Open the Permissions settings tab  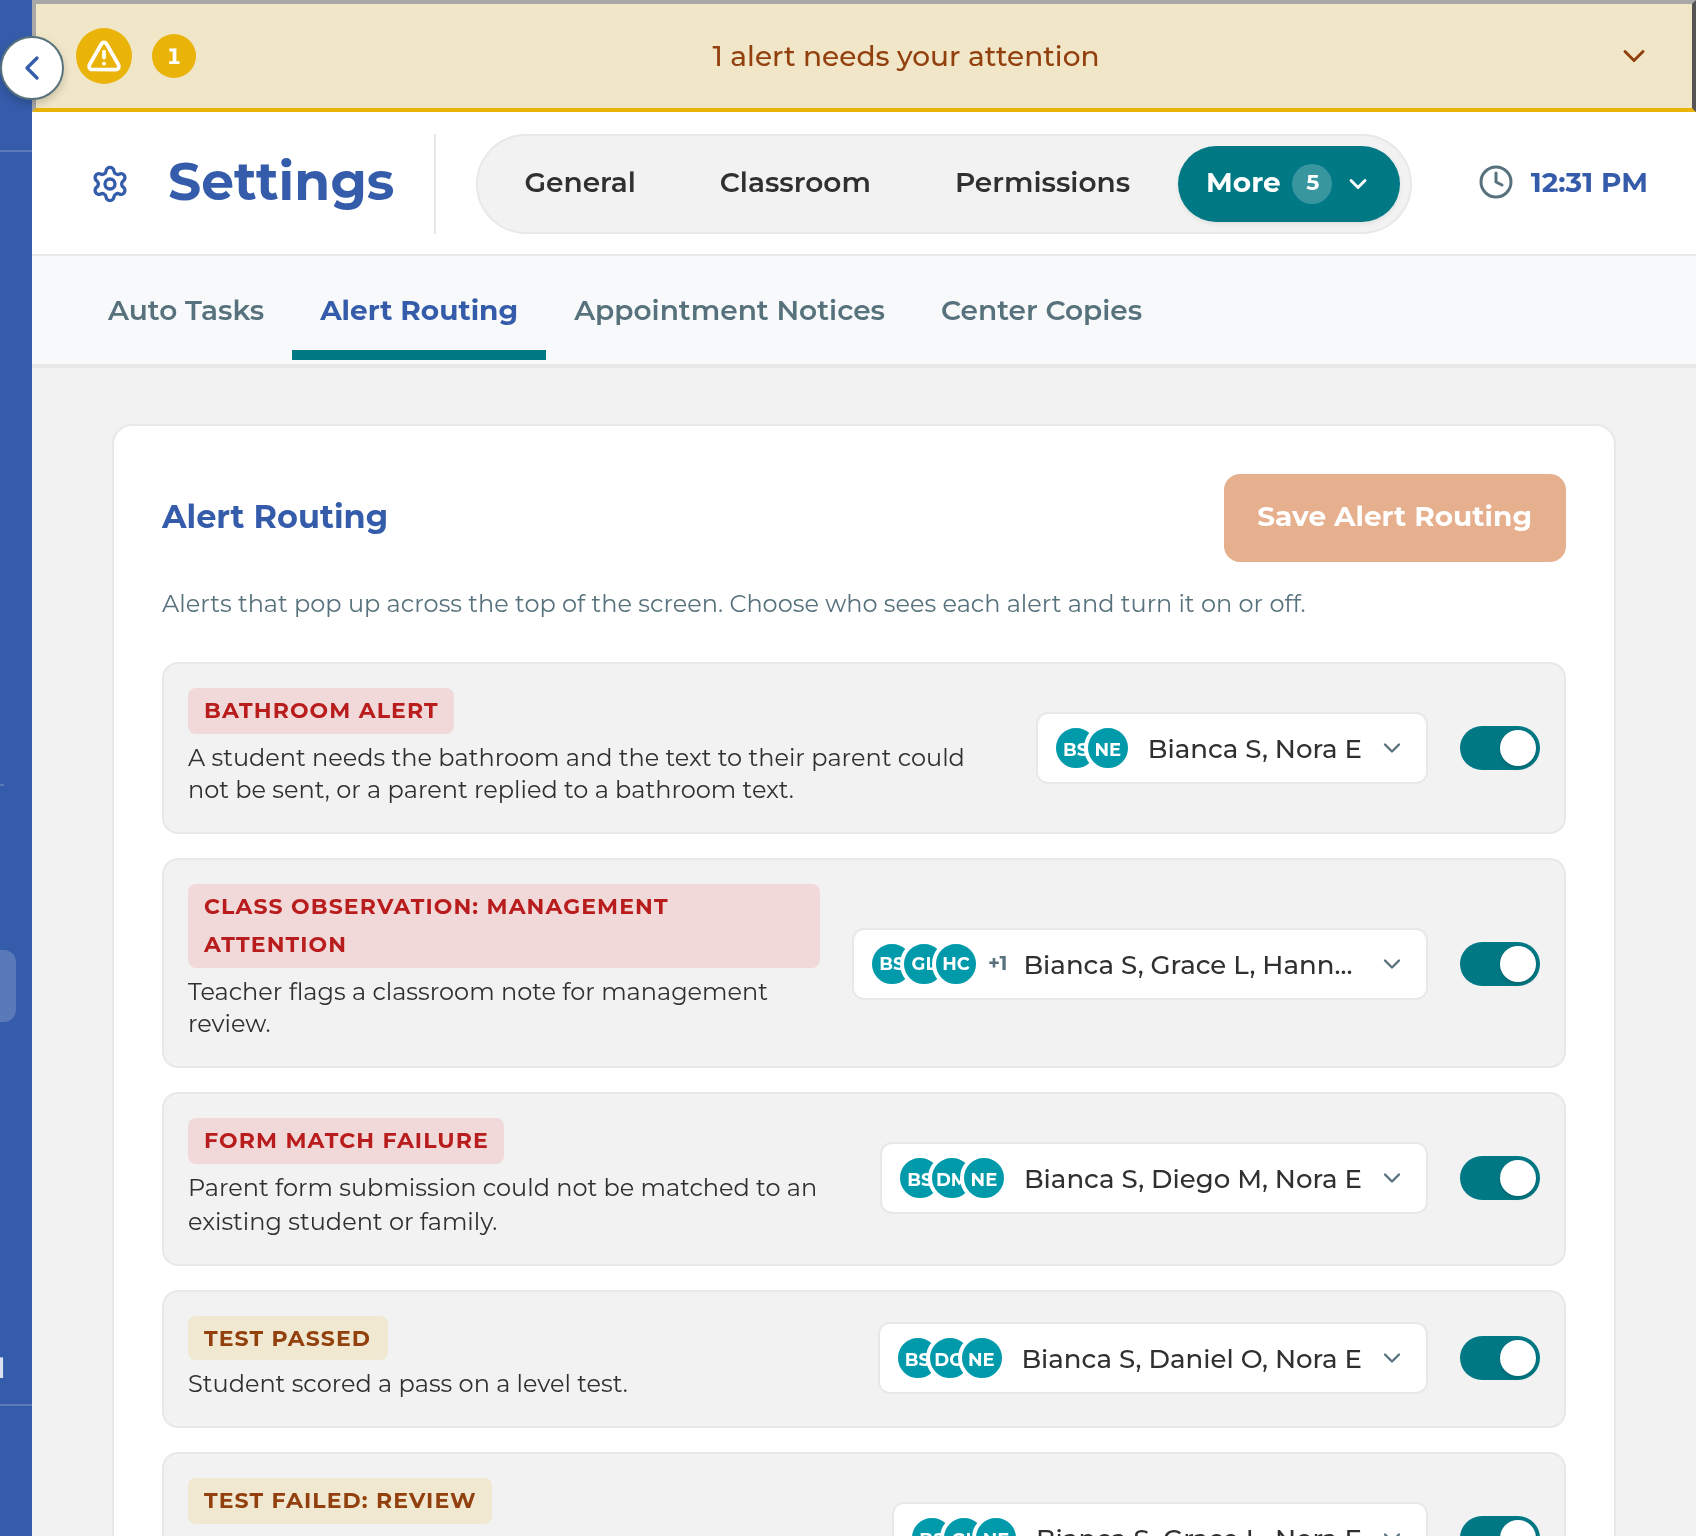tap(1042, 183)
